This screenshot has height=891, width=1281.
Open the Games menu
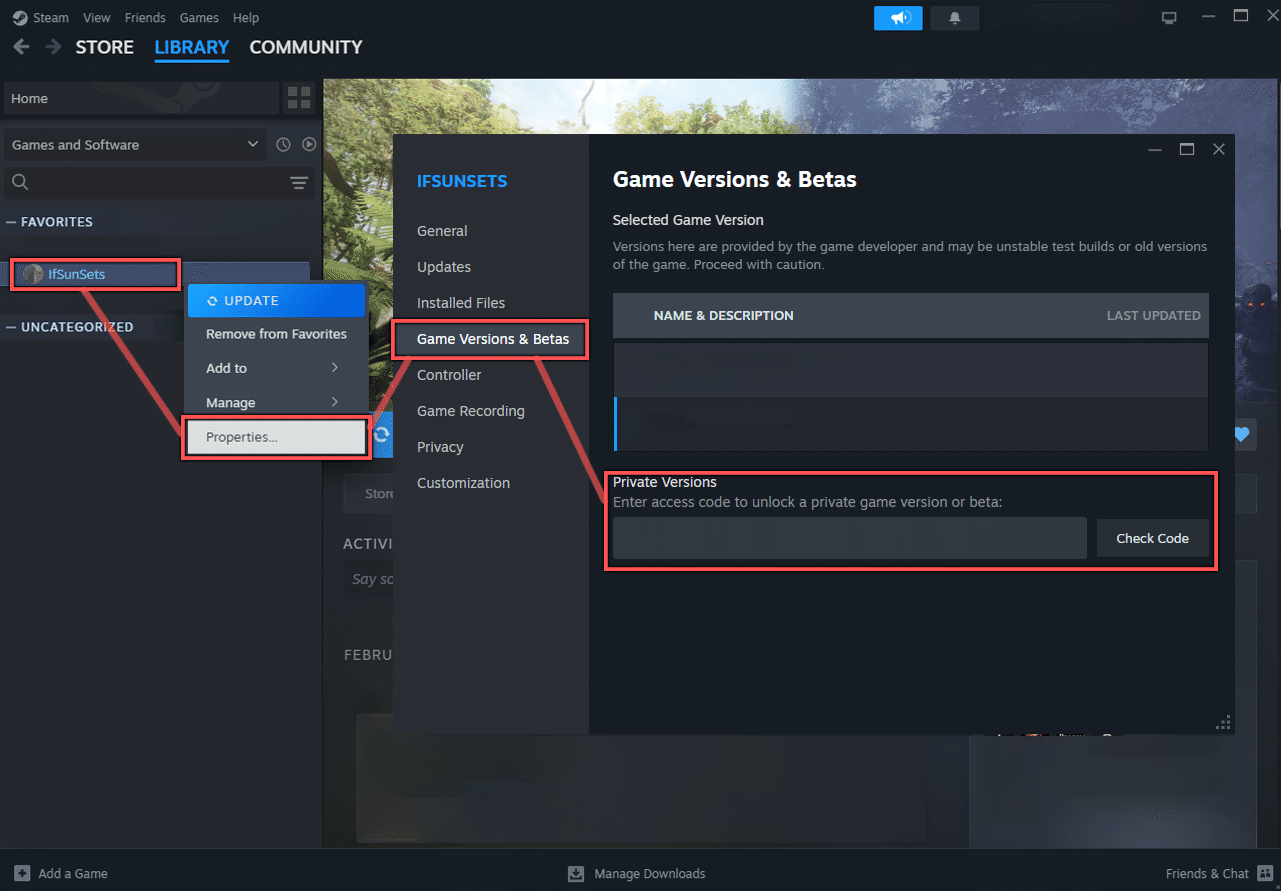199,18
